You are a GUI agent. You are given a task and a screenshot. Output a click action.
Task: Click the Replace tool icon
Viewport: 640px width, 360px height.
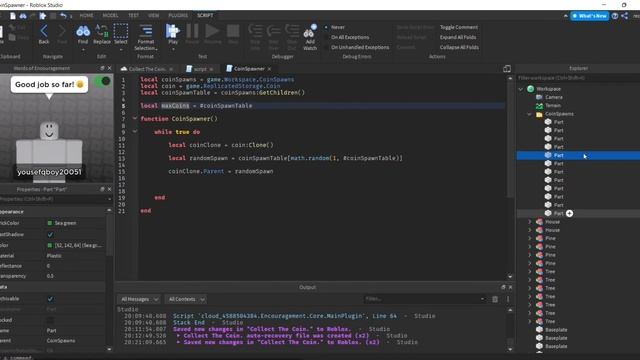pyautogui.click(x=102, y=31)
